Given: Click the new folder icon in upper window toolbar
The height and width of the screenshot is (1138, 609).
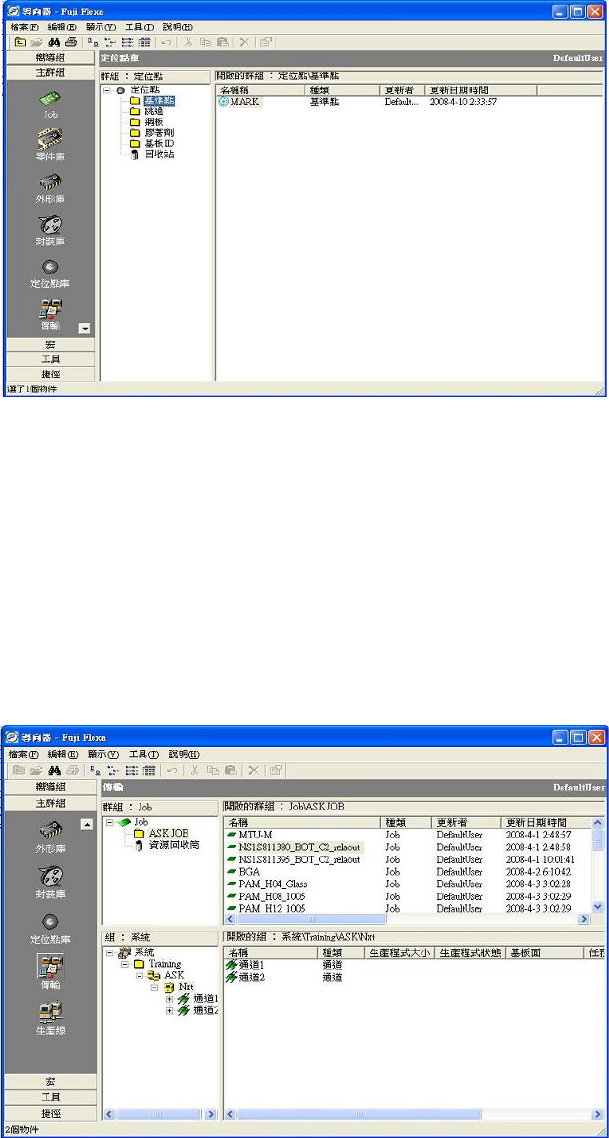Looking at the screenshot, I should click(x=20, y=42).
